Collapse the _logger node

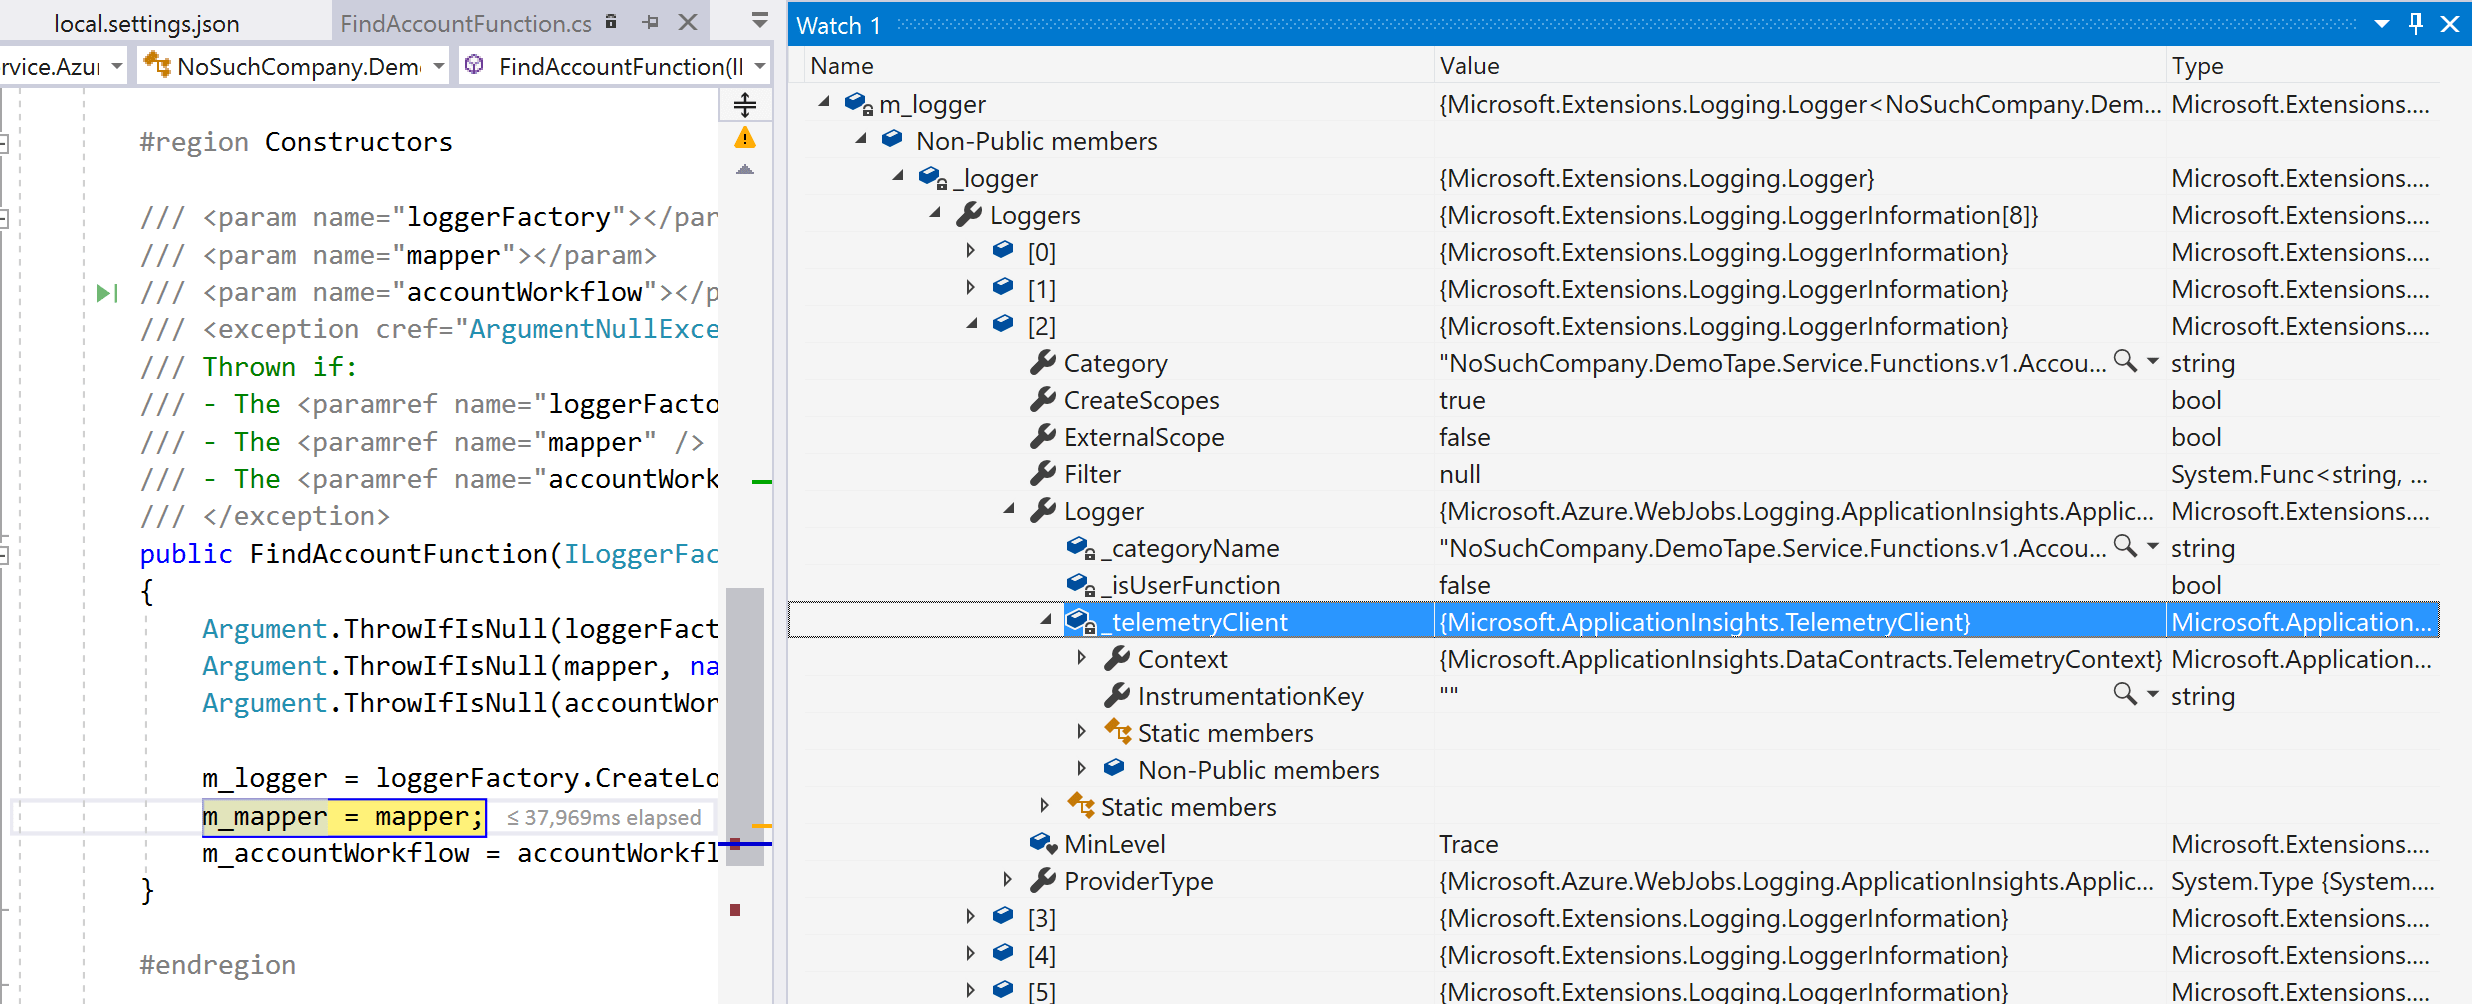point(898,176)
